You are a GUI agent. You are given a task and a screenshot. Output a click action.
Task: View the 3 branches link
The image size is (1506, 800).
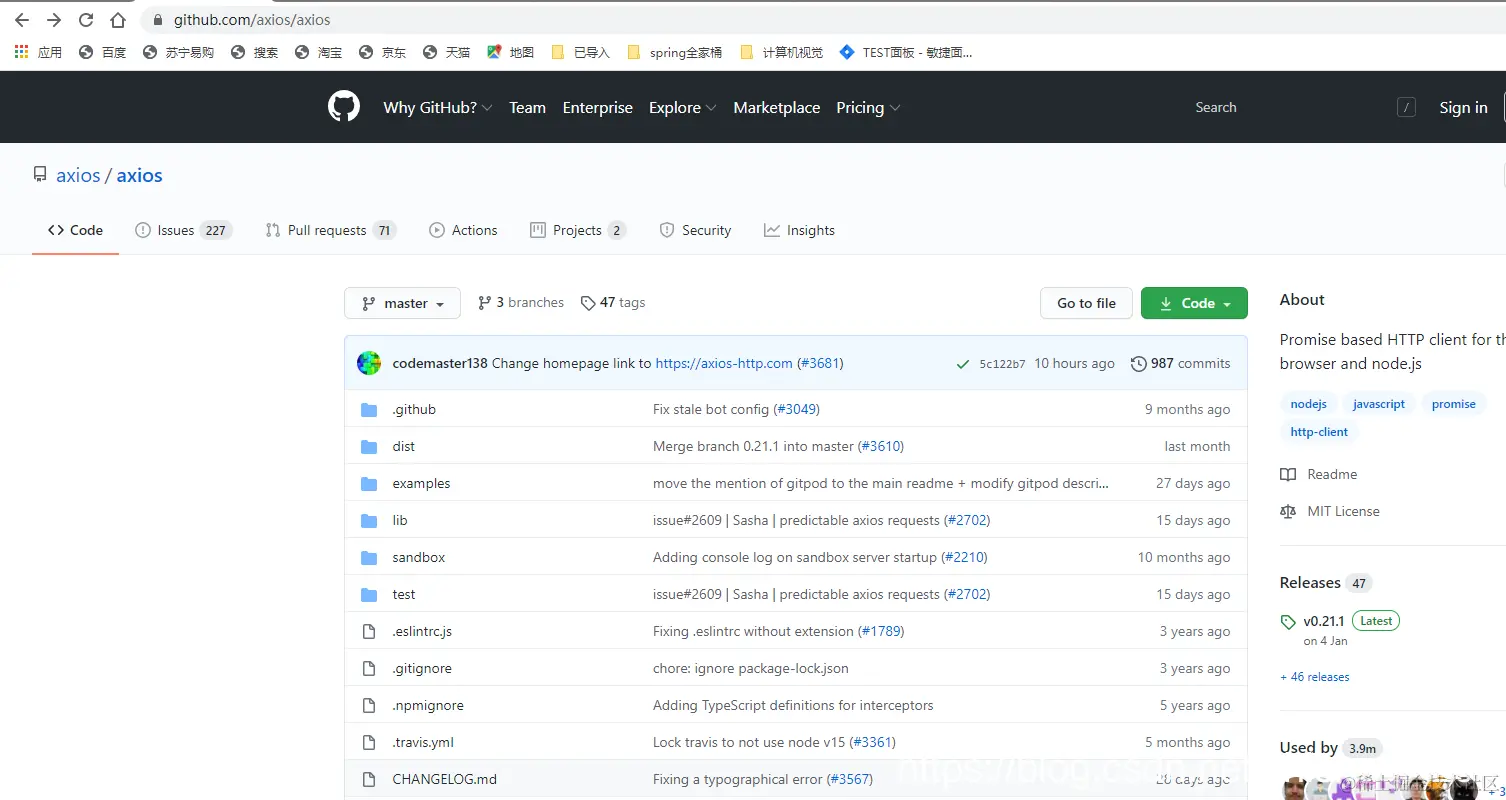click(520, 303)
